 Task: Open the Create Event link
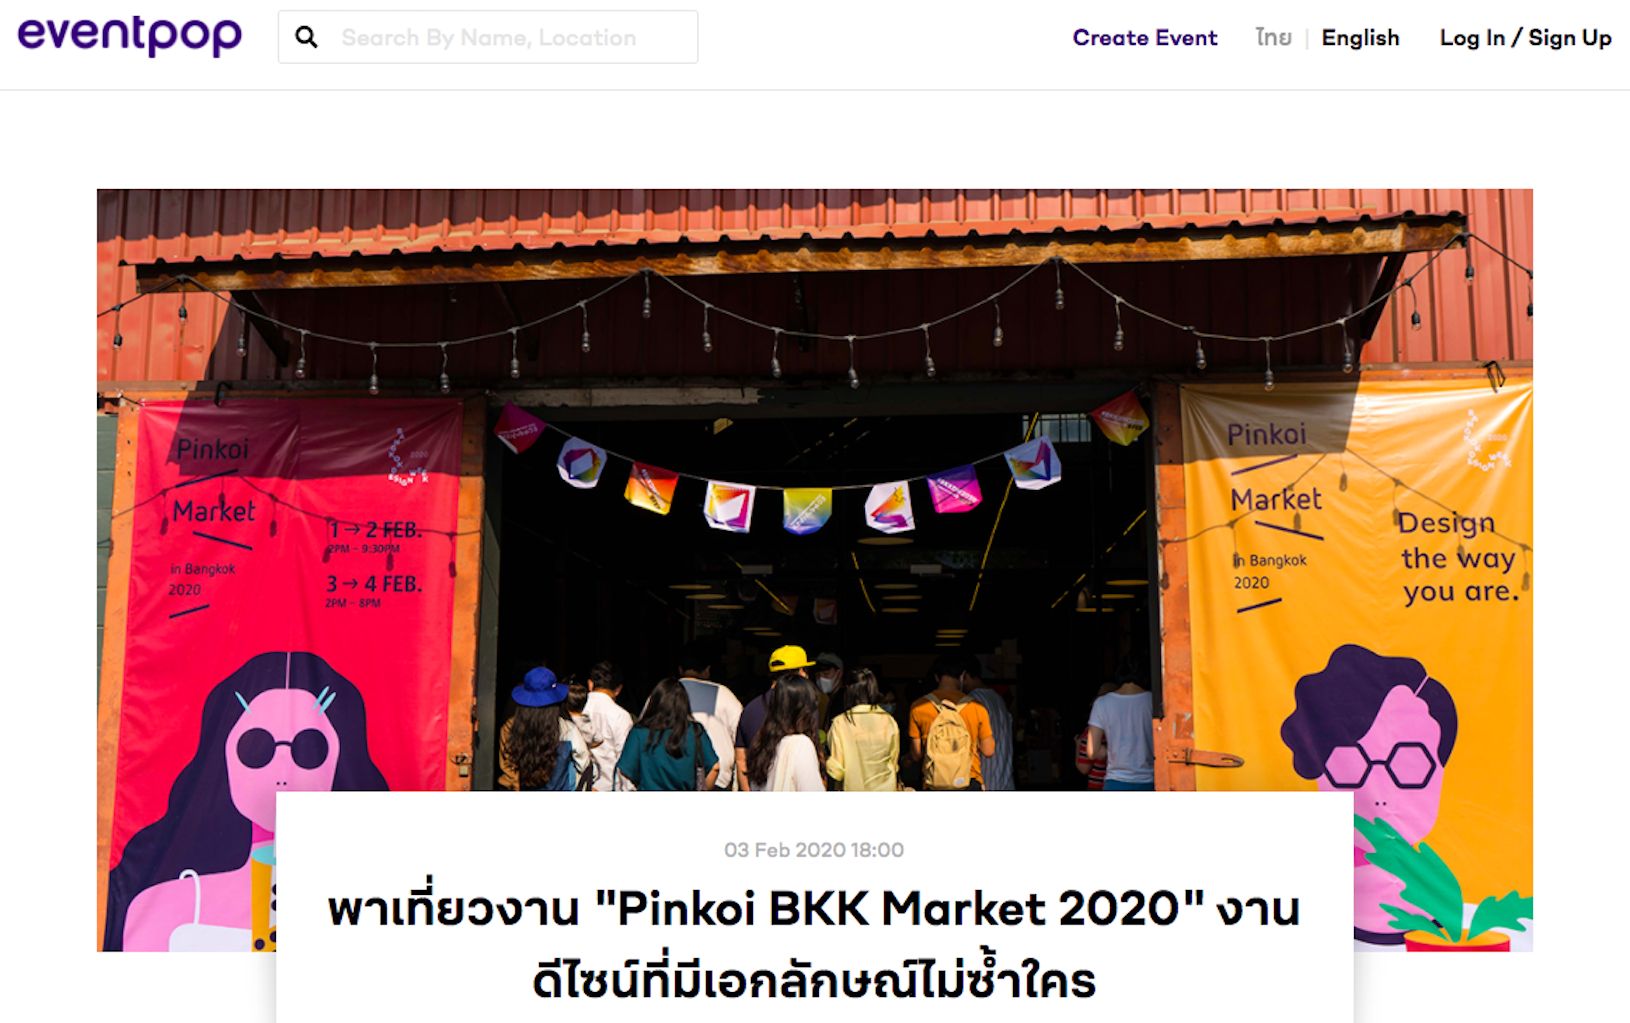click(x=1145, y=38)
